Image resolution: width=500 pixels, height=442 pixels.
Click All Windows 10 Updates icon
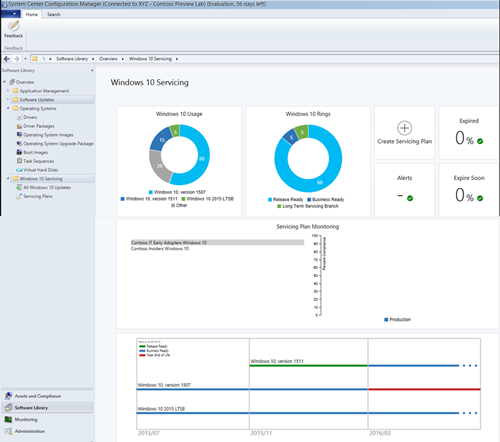click(19, 187)
